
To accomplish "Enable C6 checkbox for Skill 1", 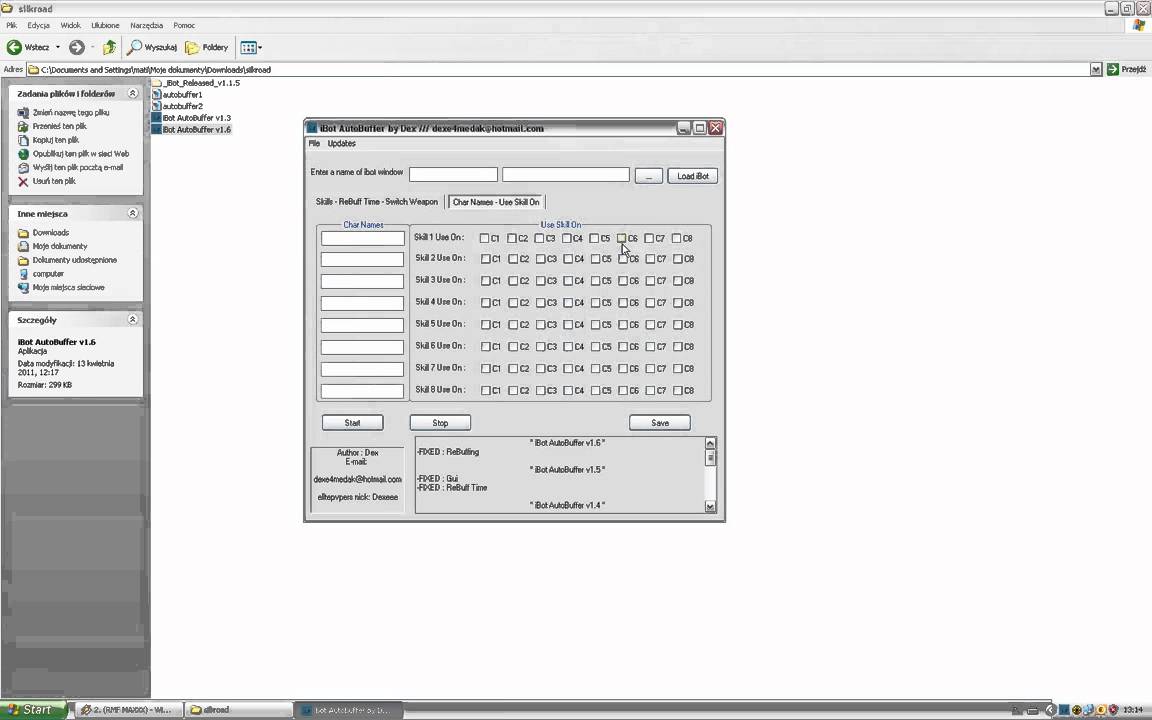I will (x=624, y=238).
